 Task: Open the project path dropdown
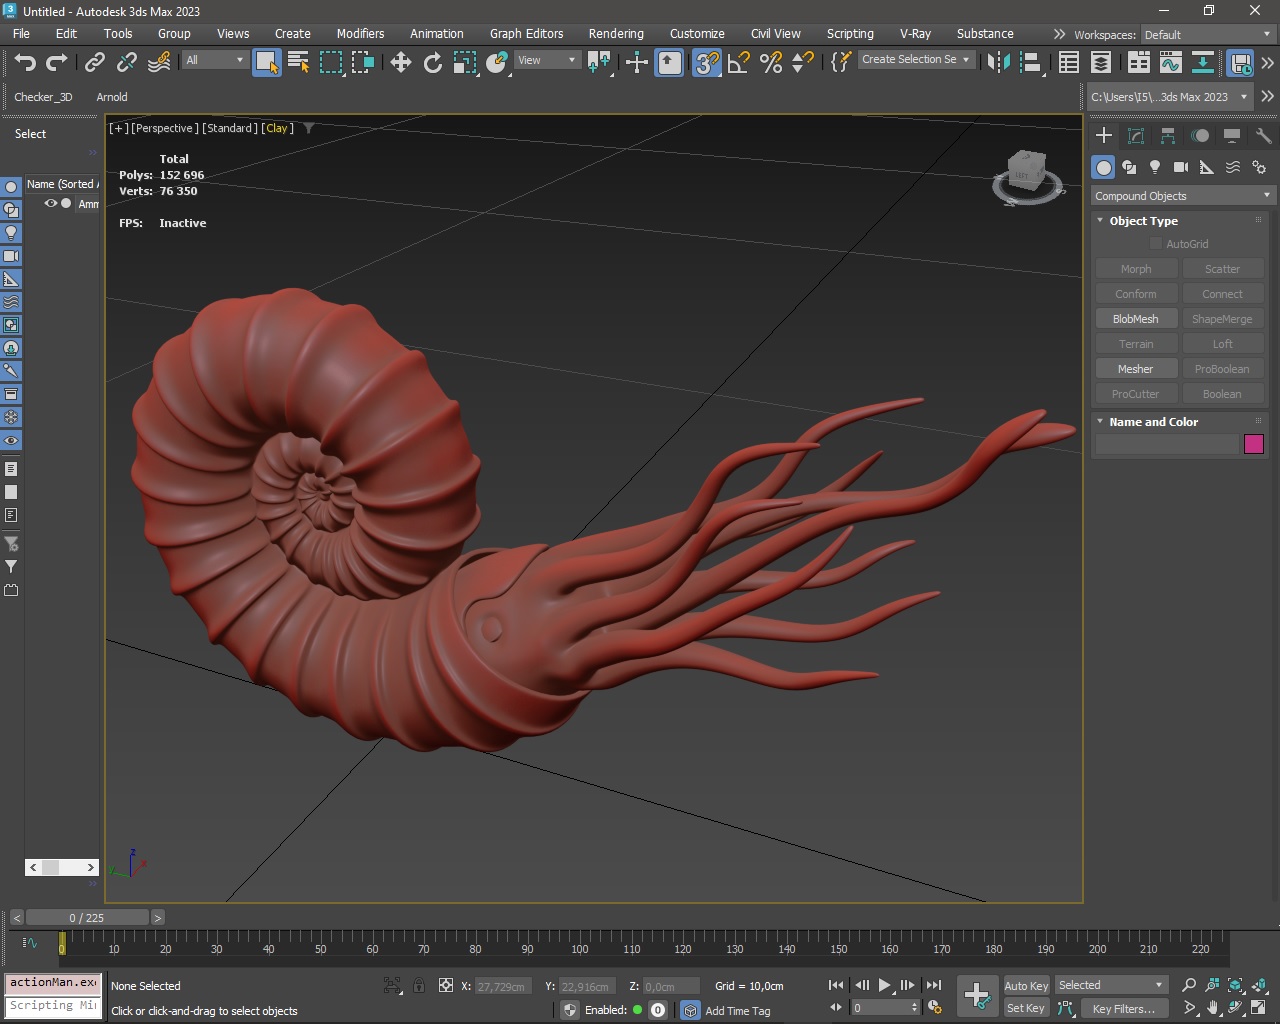(x=1170, y=97)
